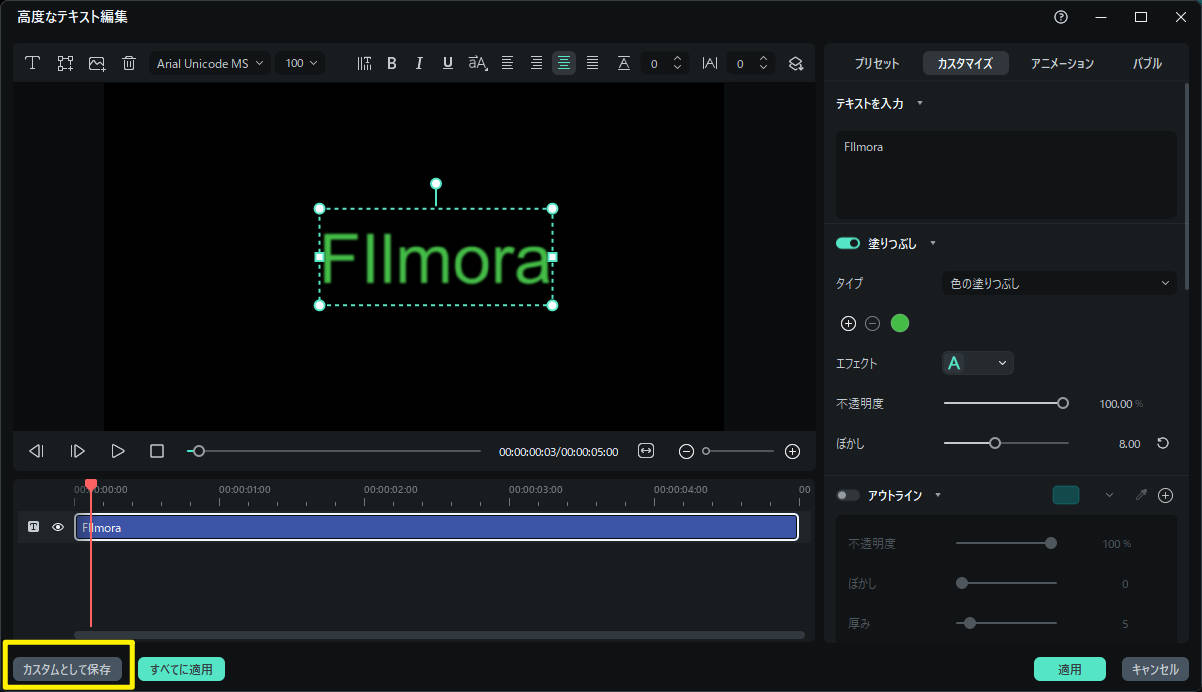Image resolution: width=1202 pixels, height=692 pixels.
Task: Click the delete trash icon in toolbar
Action: click(129, 63)
